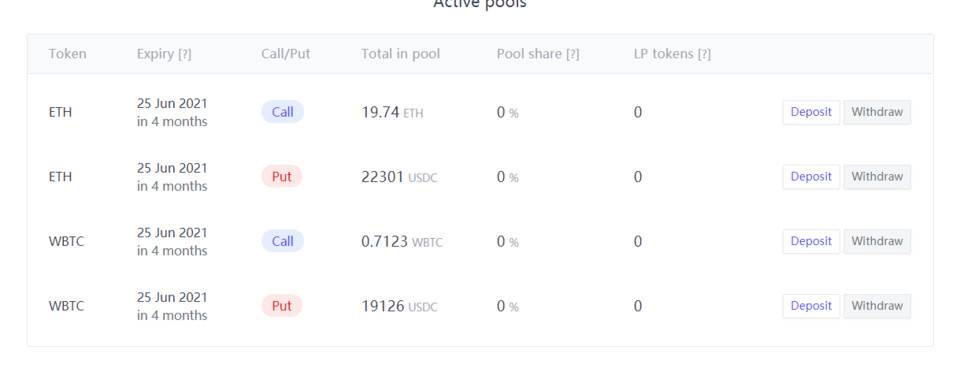Viewport: 960px width, 372px height.
Task: Deposit into the WBTC Call pool
Action: [811, 242]
